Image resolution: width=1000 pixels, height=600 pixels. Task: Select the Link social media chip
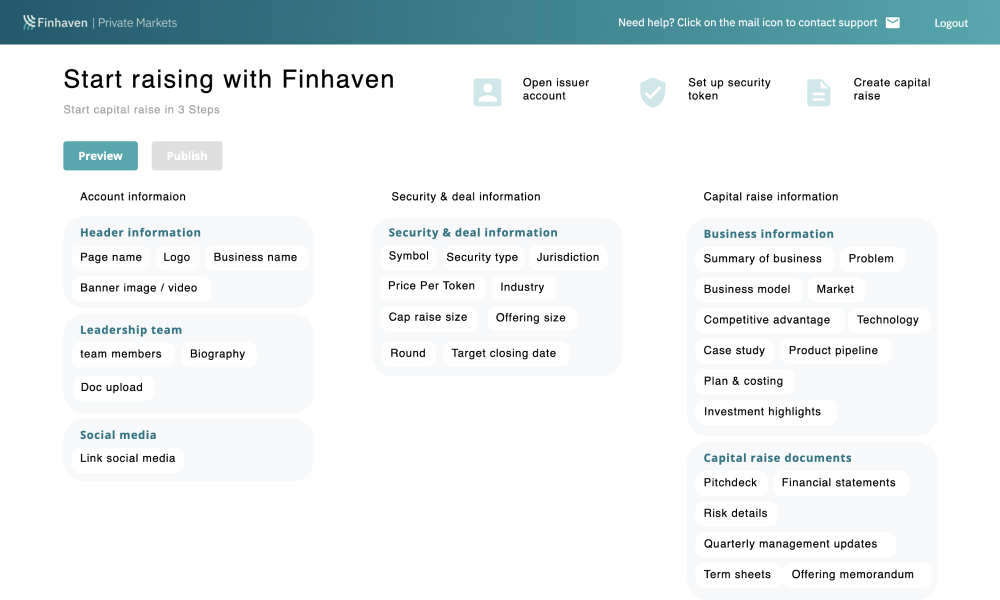pyautogui.click(x=128, y=458)
